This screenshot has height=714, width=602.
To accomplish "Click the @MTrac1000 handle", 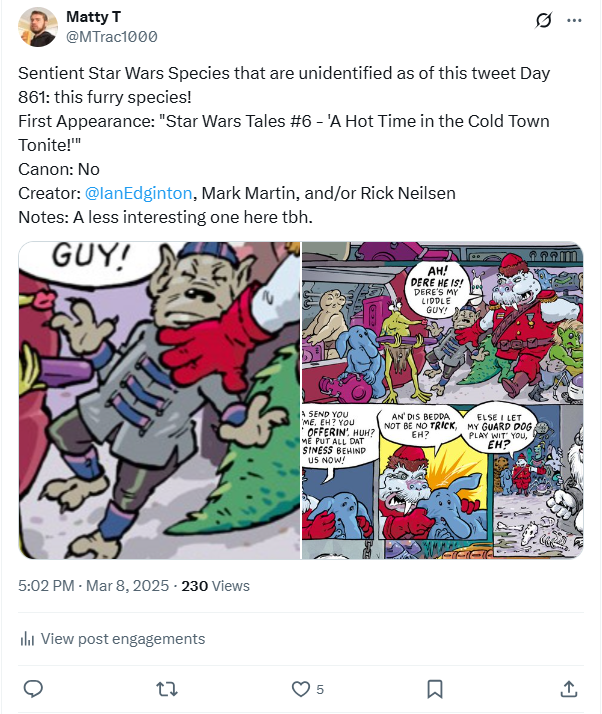I will coord(111,37).
